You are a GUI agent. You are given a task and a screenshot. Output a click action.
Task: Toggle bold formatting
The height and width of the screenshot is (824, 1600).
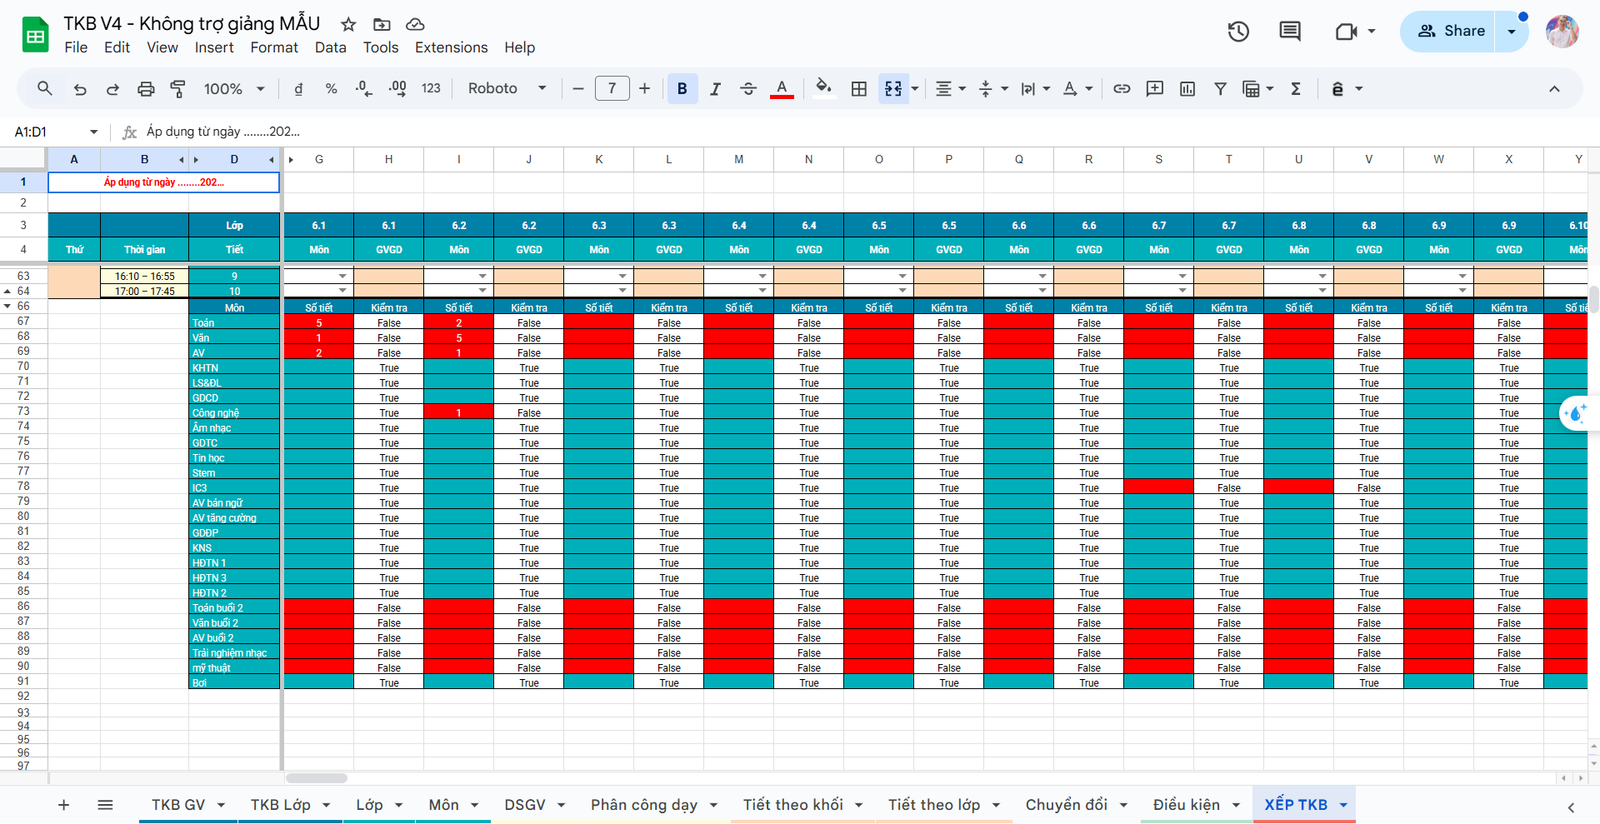[x=682, y=89]
